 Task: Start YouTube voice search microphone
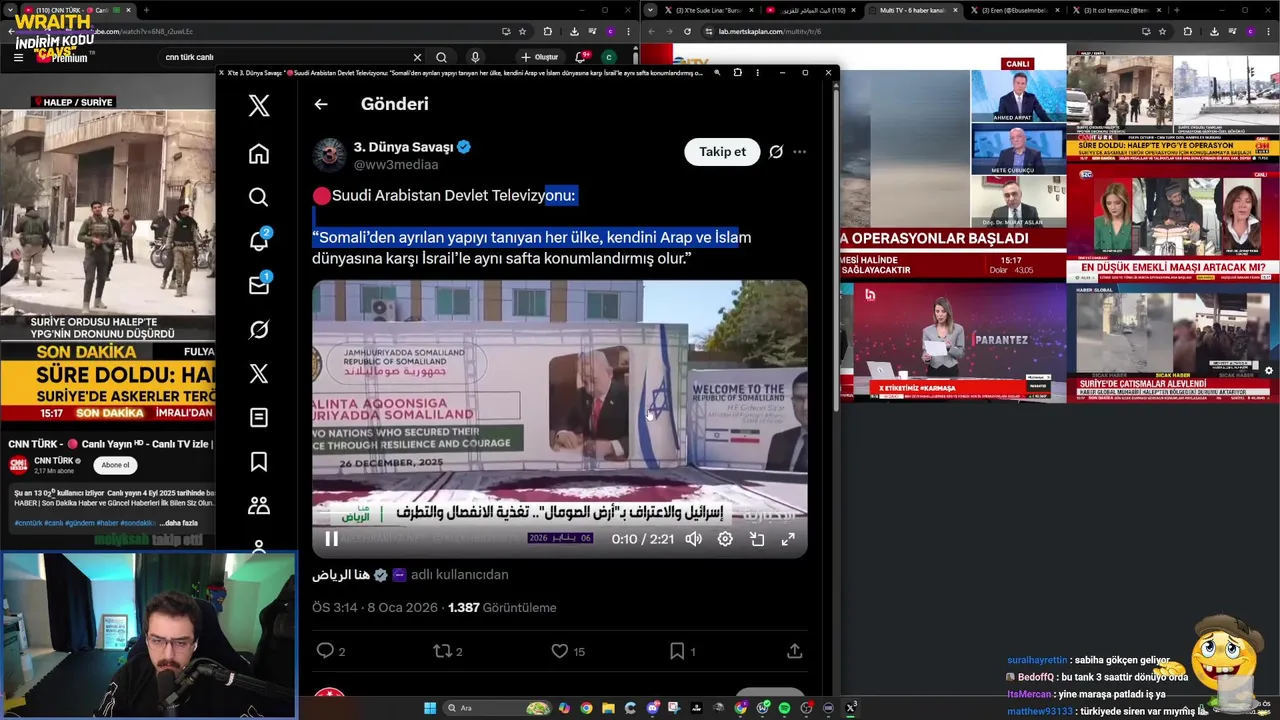tap(475, 57)
